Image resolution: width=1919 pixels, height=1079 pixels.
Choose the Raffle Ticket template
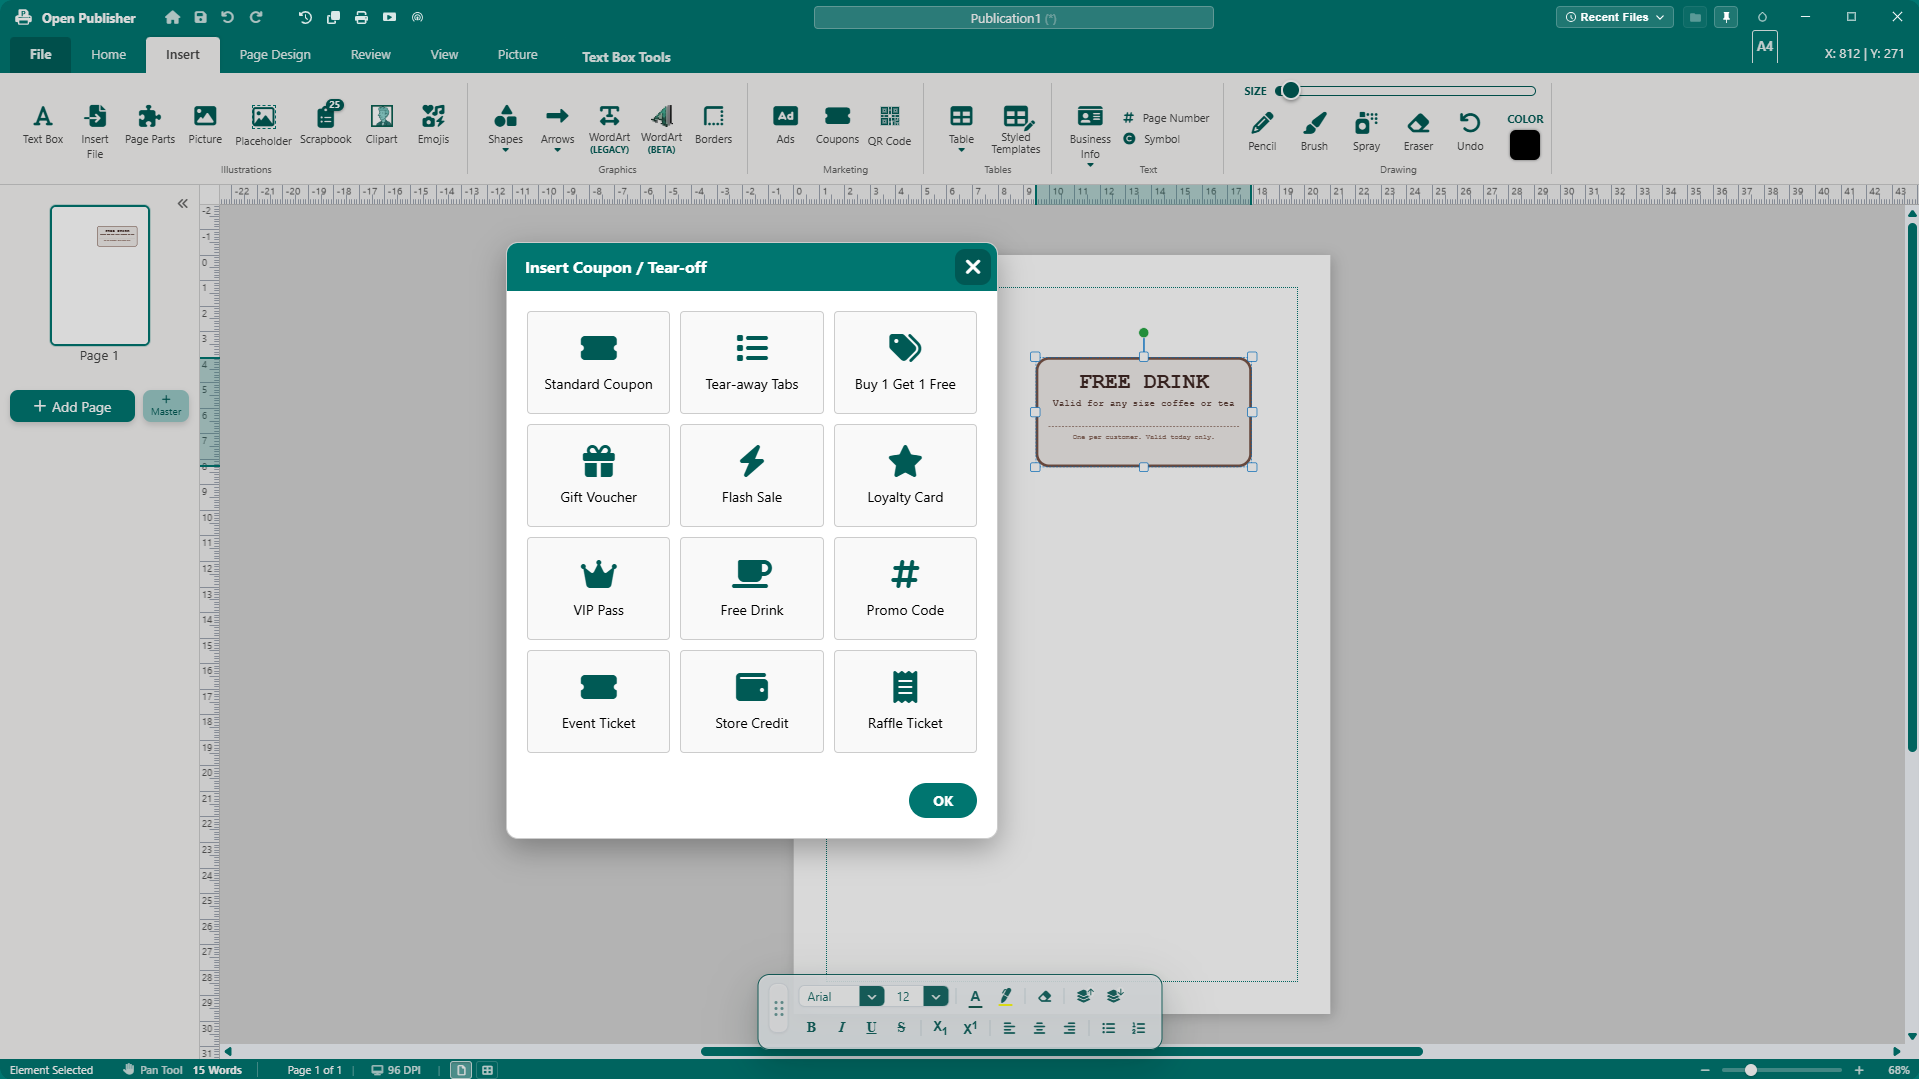(x=905, y=701)
